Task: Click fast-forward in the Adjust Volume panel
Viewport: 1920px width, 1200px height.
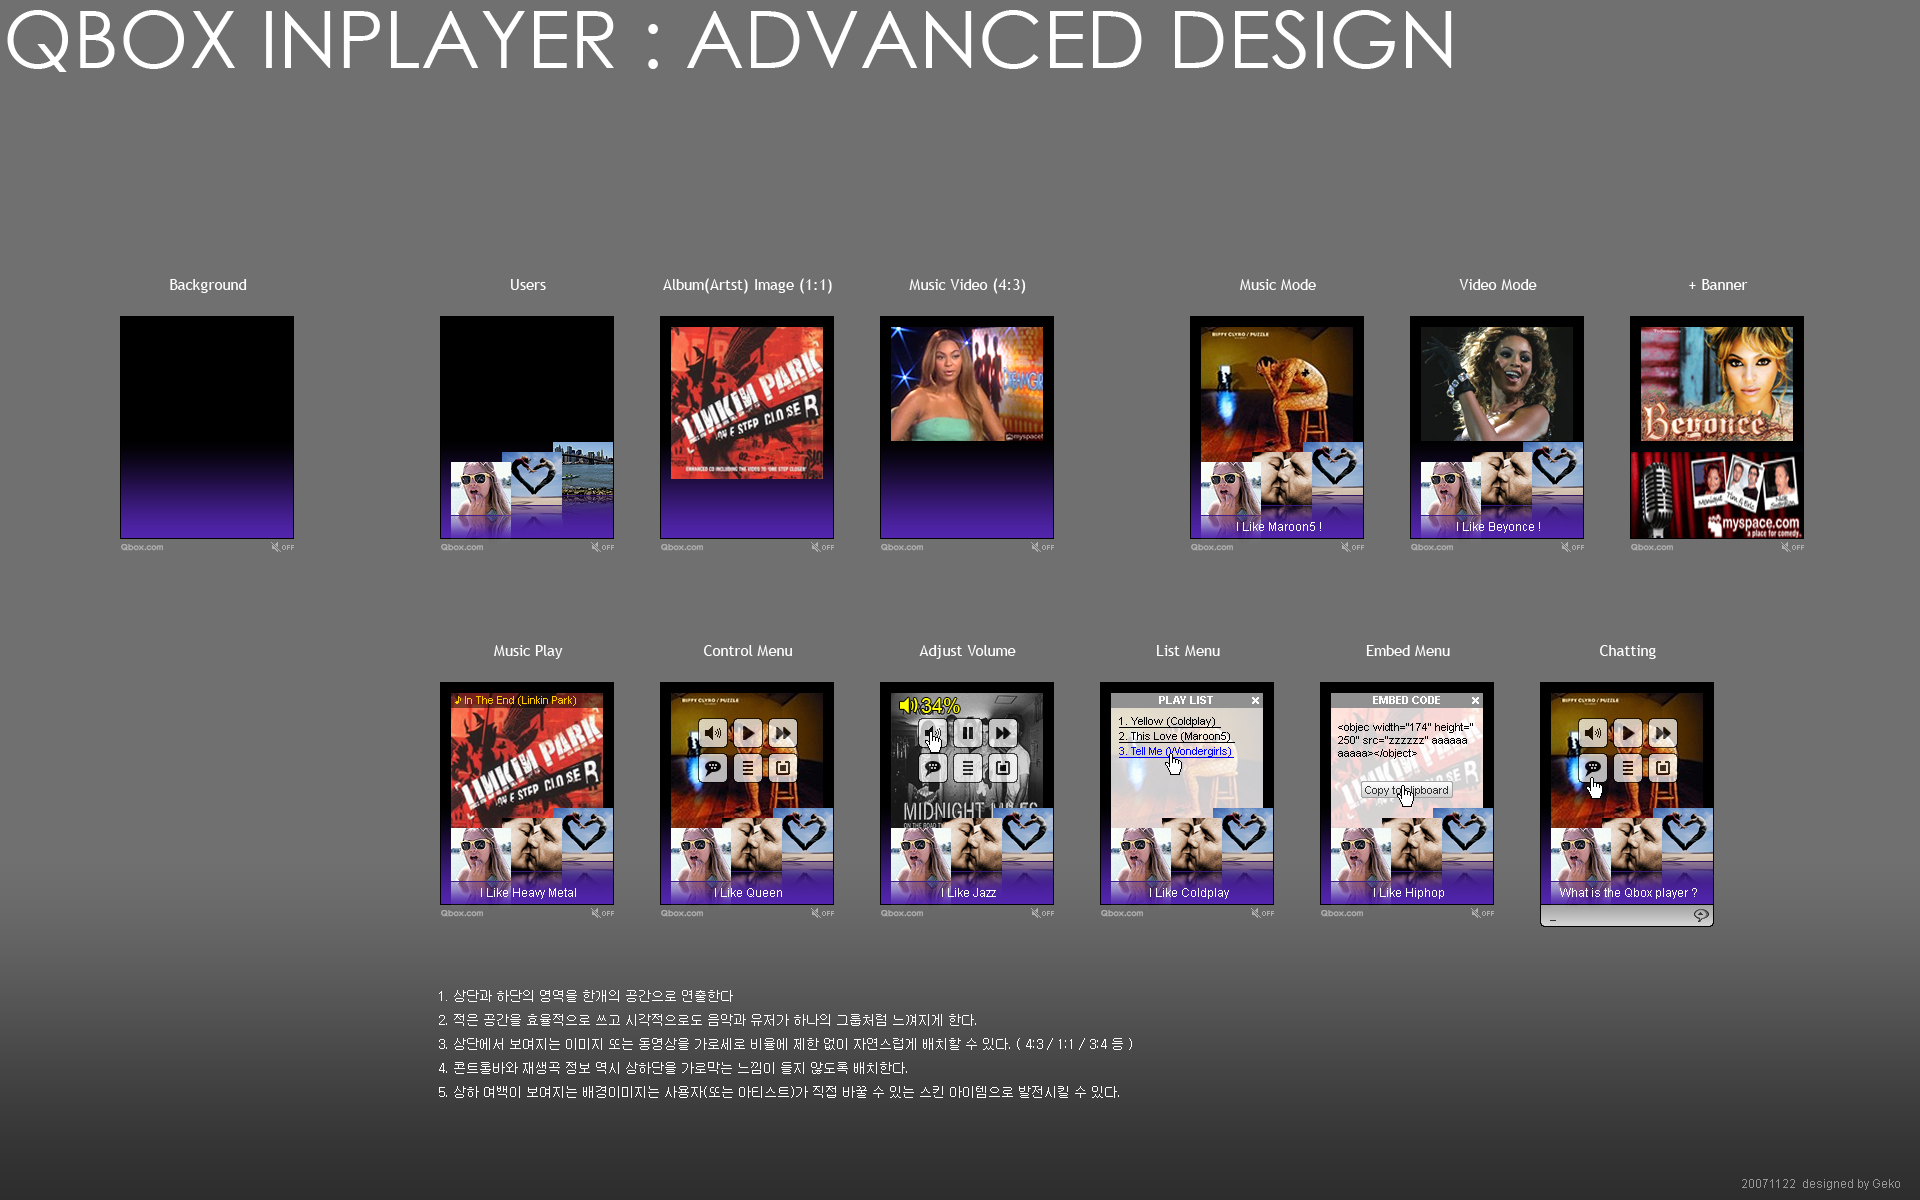Action: coord(1003,733)
